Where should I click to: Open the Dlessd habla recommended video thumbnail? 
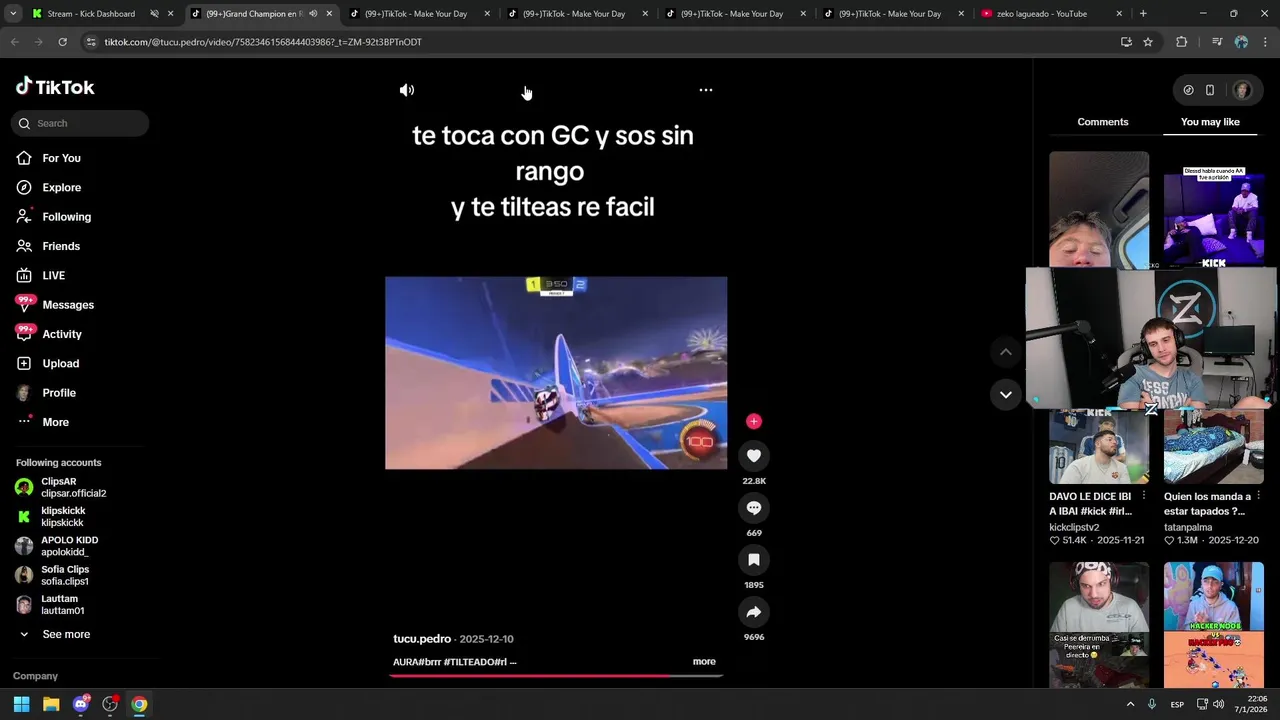pos(1214,210)
